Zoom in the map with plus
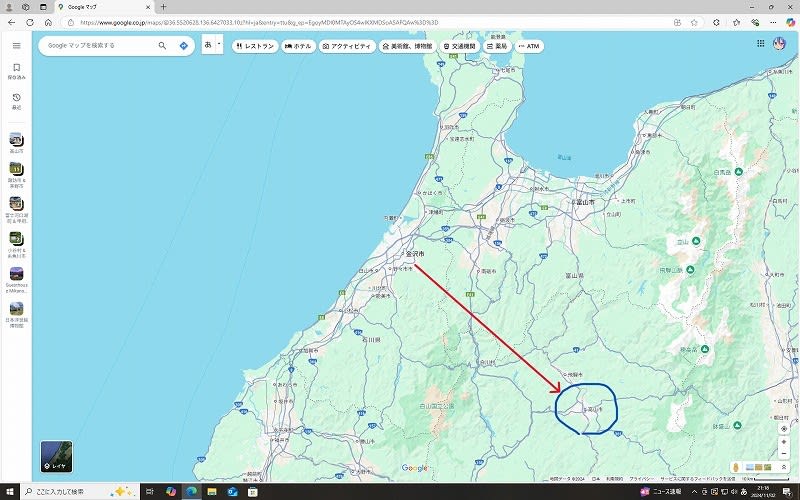 click(x=784, y=442)
